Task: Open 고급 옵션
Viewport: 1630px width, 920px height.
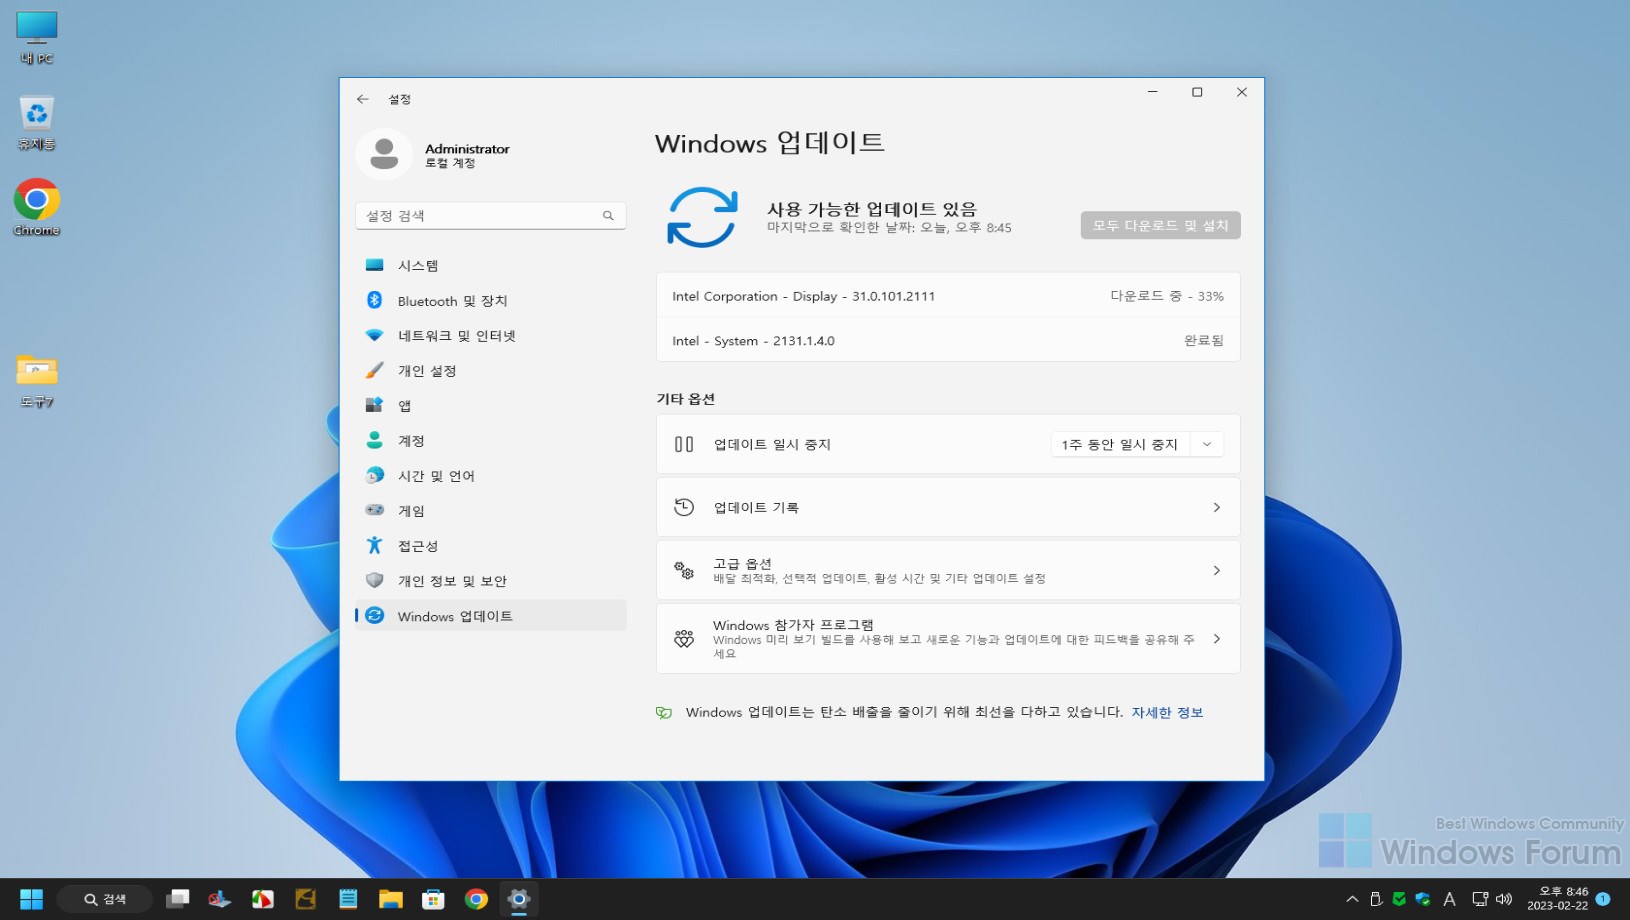Action: tap(948, 570)
